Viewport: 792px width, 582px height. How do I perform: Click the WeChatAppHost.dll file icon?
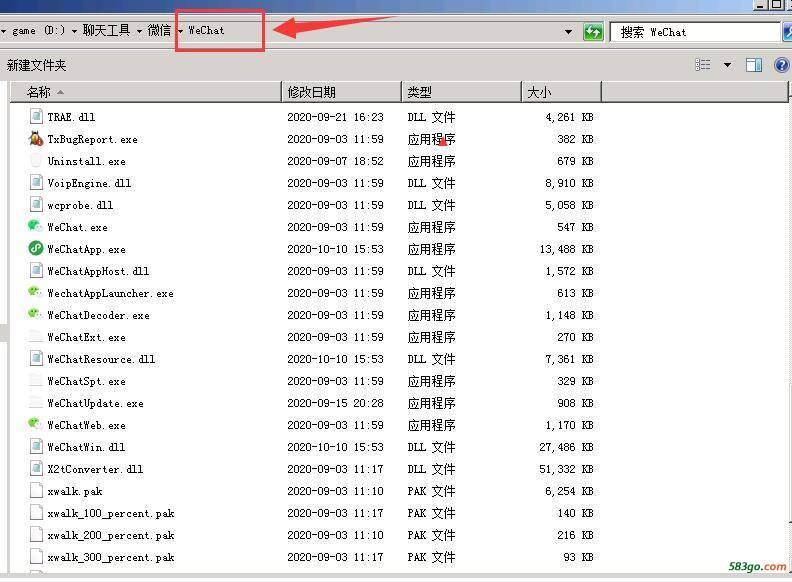click(36, 271)
